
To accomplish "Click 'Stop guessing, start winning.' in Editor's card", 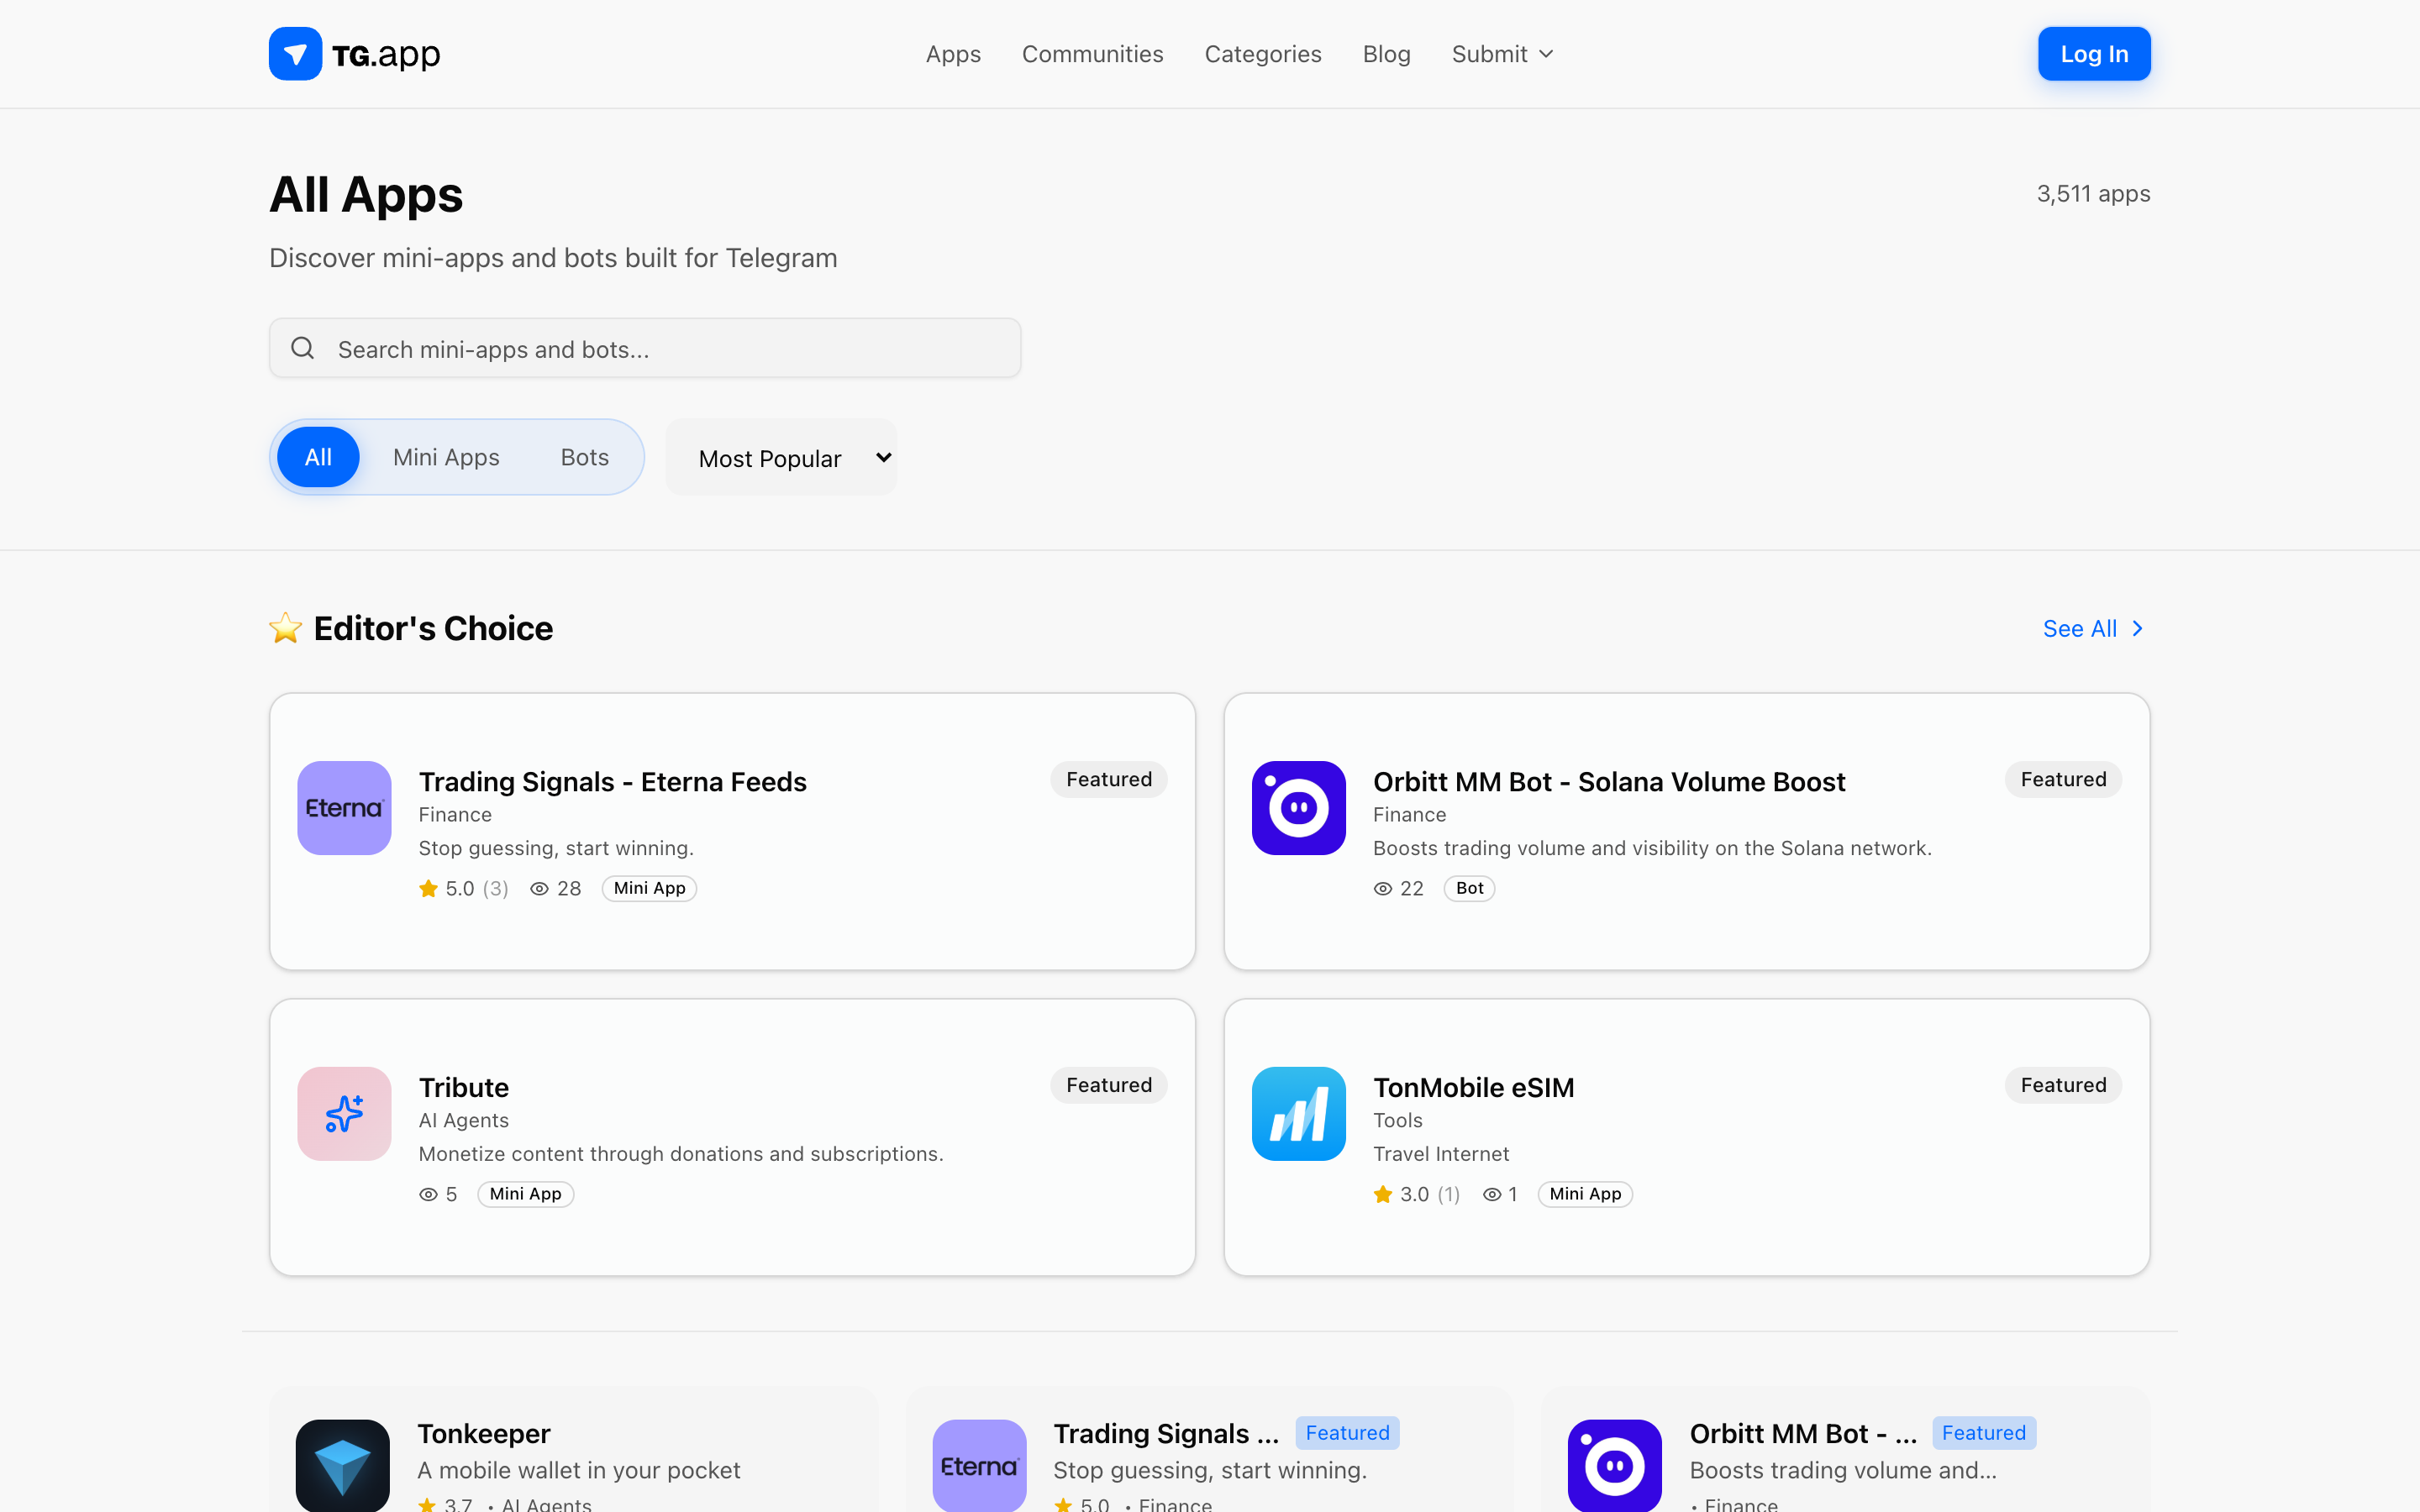I will pos(556,848).
